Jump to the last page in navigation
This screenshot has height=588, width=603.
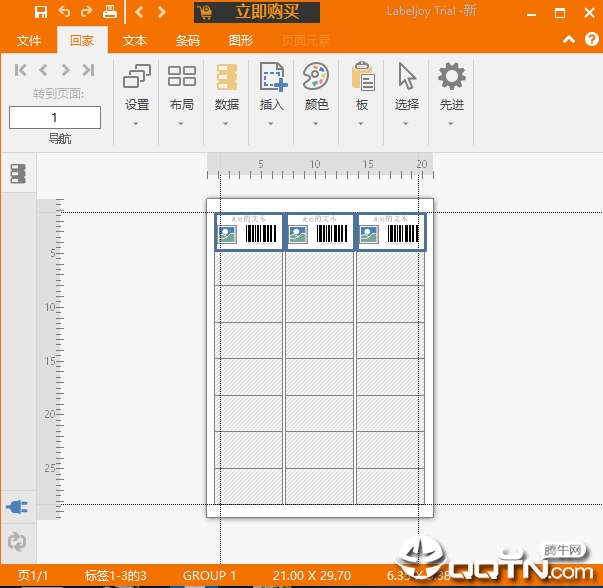tap(88, 70)
